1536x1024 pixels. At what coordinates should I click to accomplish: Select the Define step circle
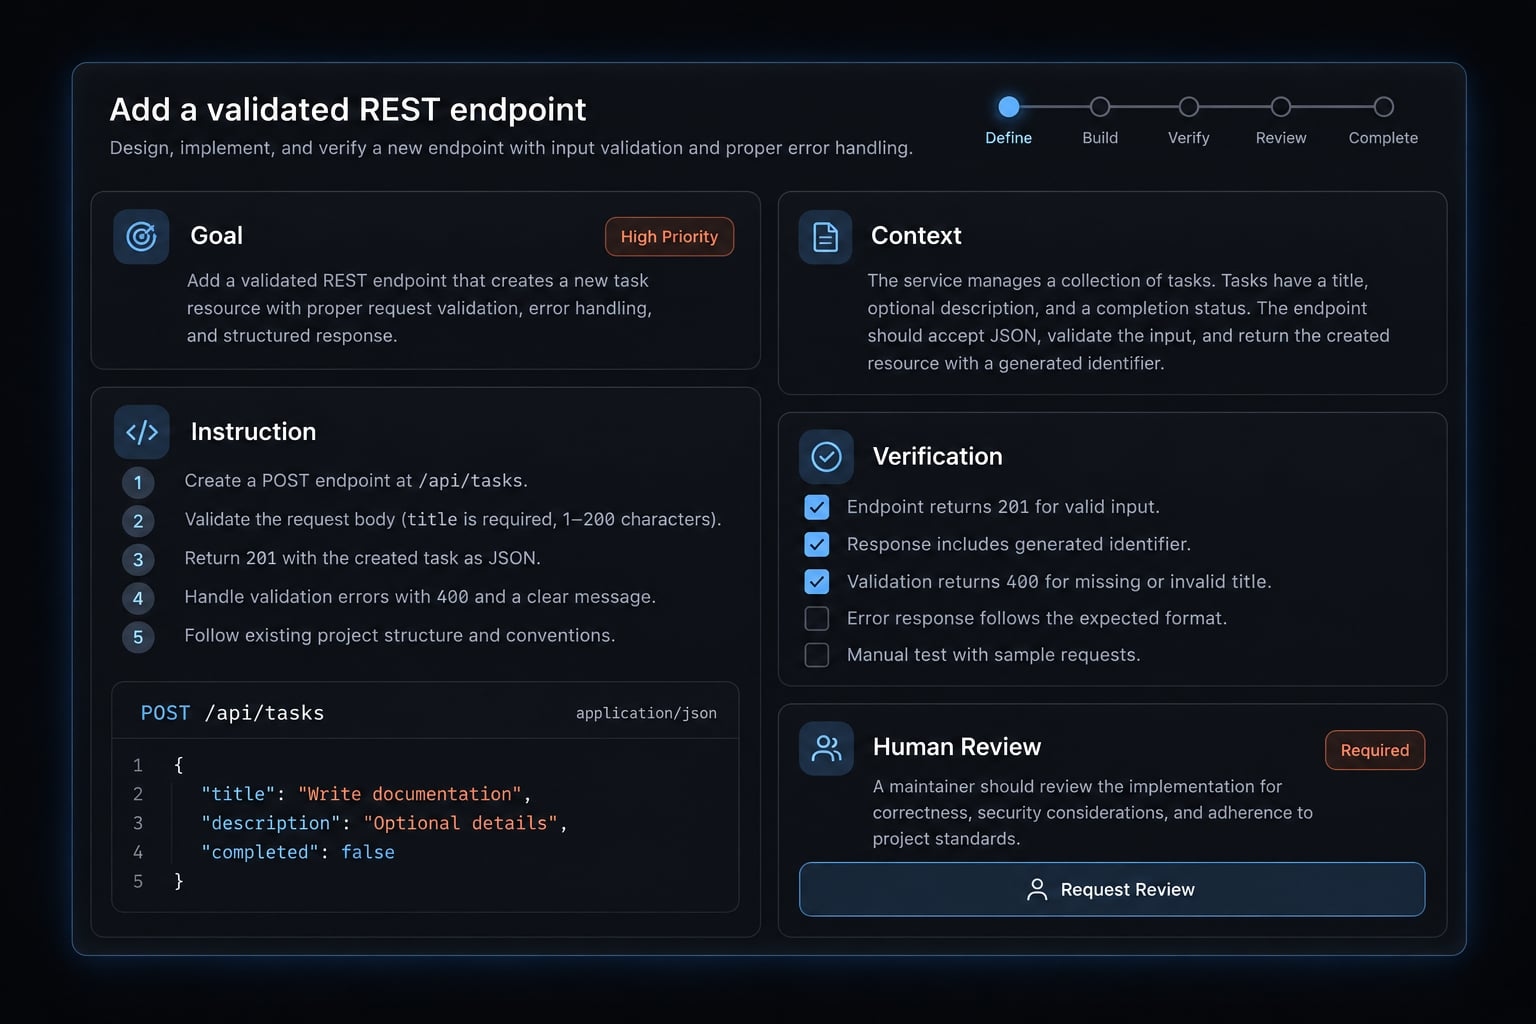(1009, 107)
